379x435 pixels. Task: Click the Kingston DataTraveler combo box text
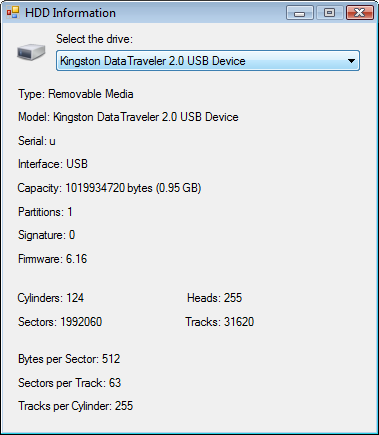(x=153, y=61)
